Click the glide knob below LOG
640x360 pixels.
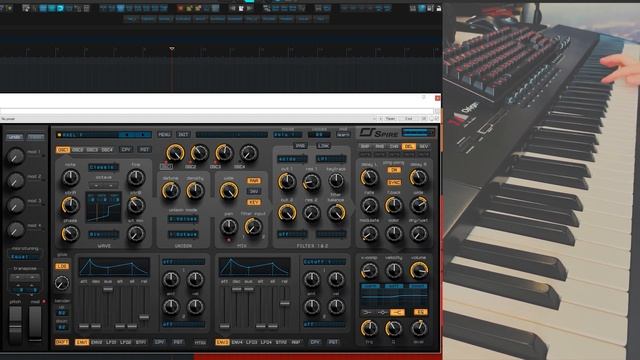[62, 283]
